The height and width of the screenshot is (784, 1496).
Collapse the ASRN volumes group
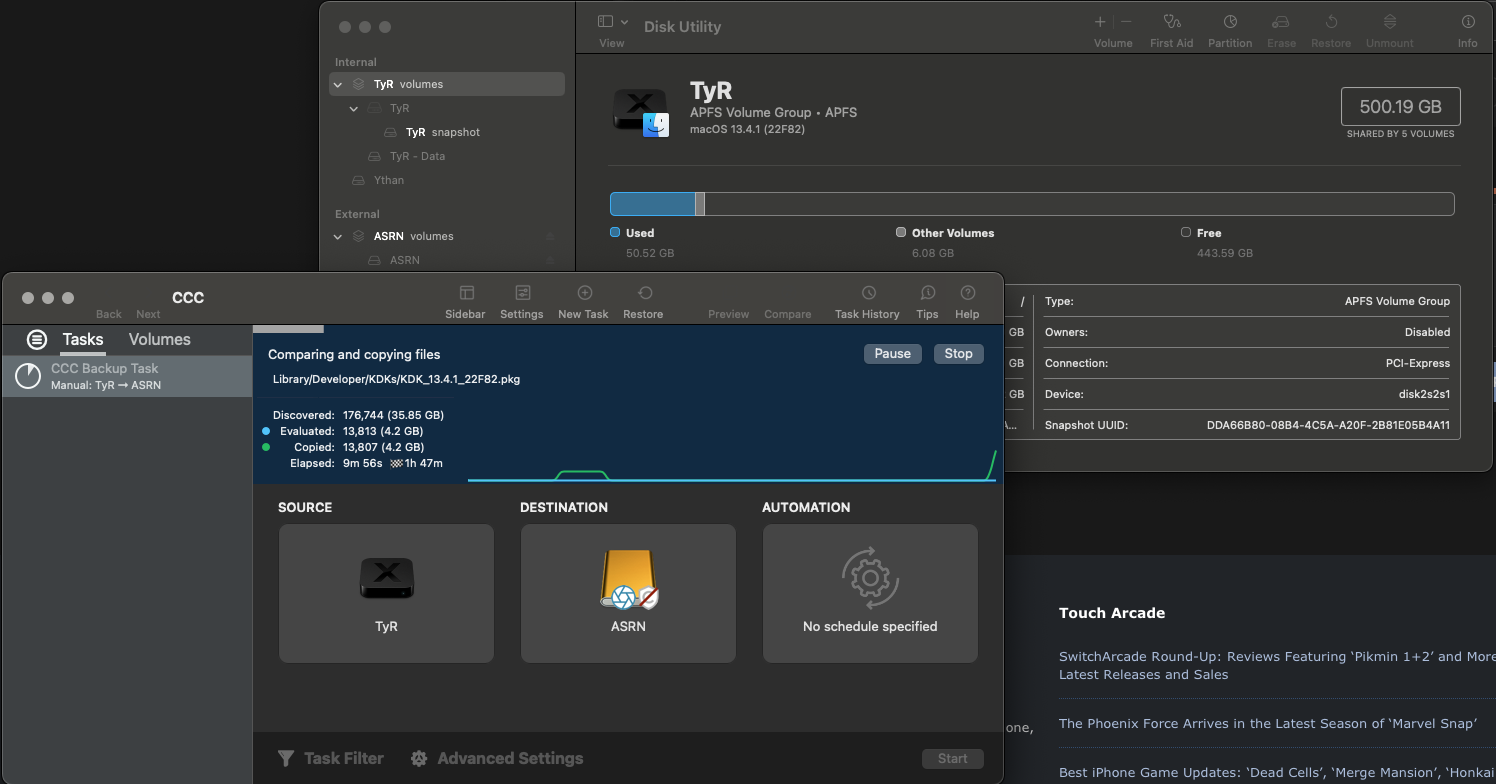coord(338,237)
